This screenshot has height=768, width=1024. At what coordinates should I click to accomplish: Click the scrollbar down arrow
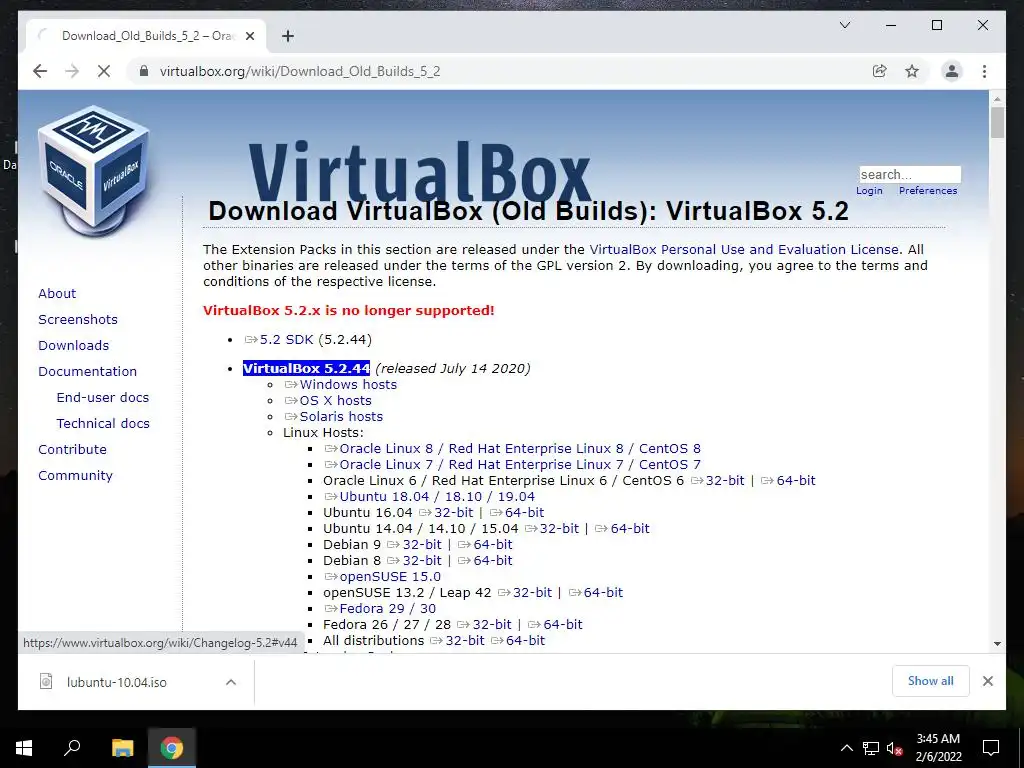click(x=997, y=643)
